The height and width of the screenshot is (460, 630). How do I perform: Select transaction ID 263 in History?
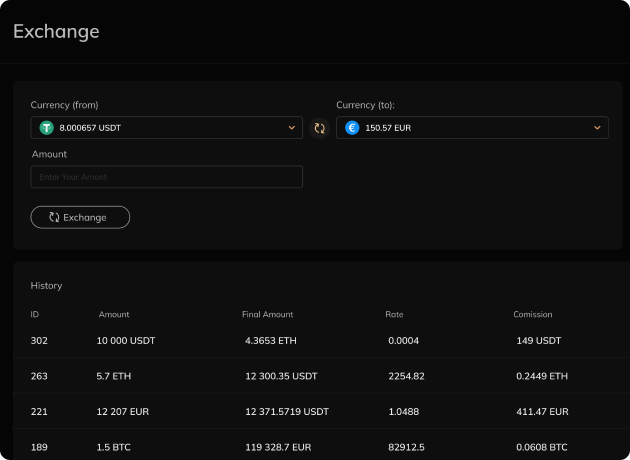click(x=39, y=376)
